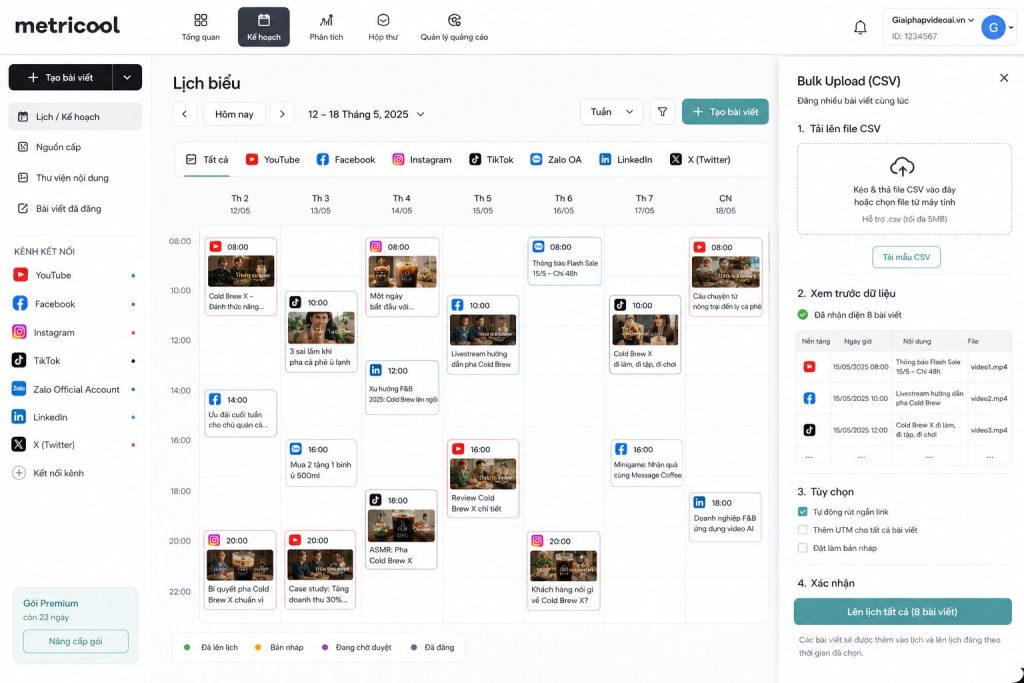Click Đã lên lịch legend item
The height and width of the screenshot is (683, 1024).
(x=211, y=647)
